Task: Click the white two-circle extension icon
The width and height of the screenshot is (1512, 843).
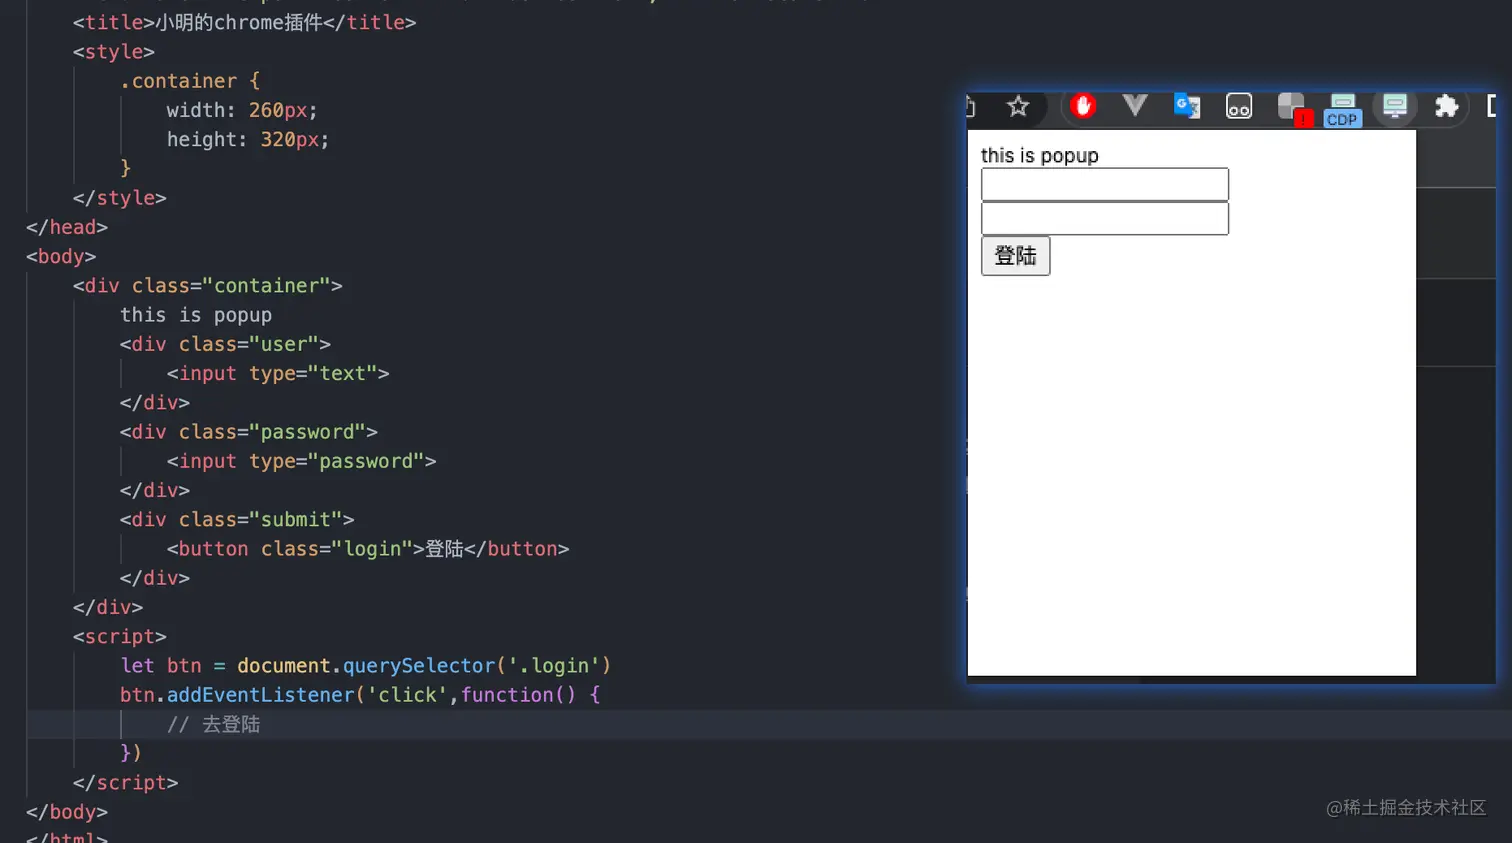Action: pos(1239,106)
